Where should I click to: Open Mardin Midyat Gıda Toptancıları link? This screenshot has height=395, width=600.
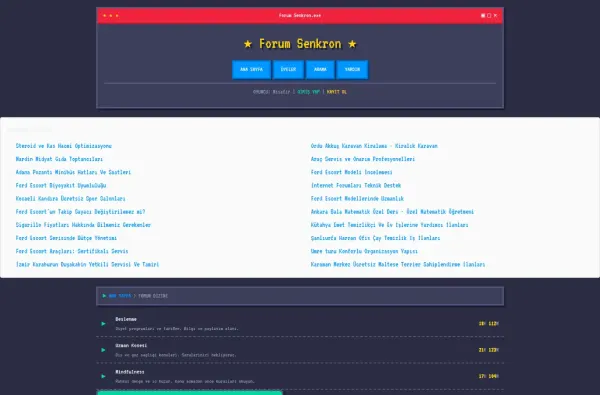(59, 159)
